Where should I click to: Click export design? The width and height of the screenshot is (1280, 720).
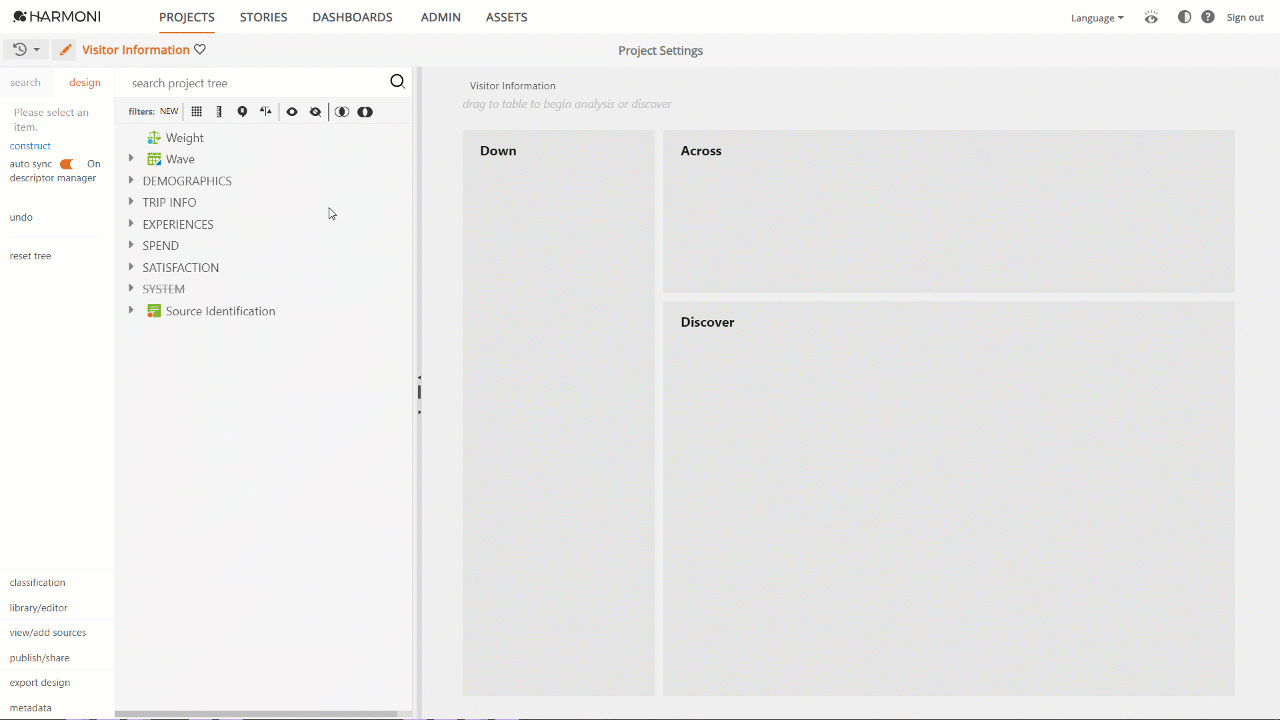40,683
